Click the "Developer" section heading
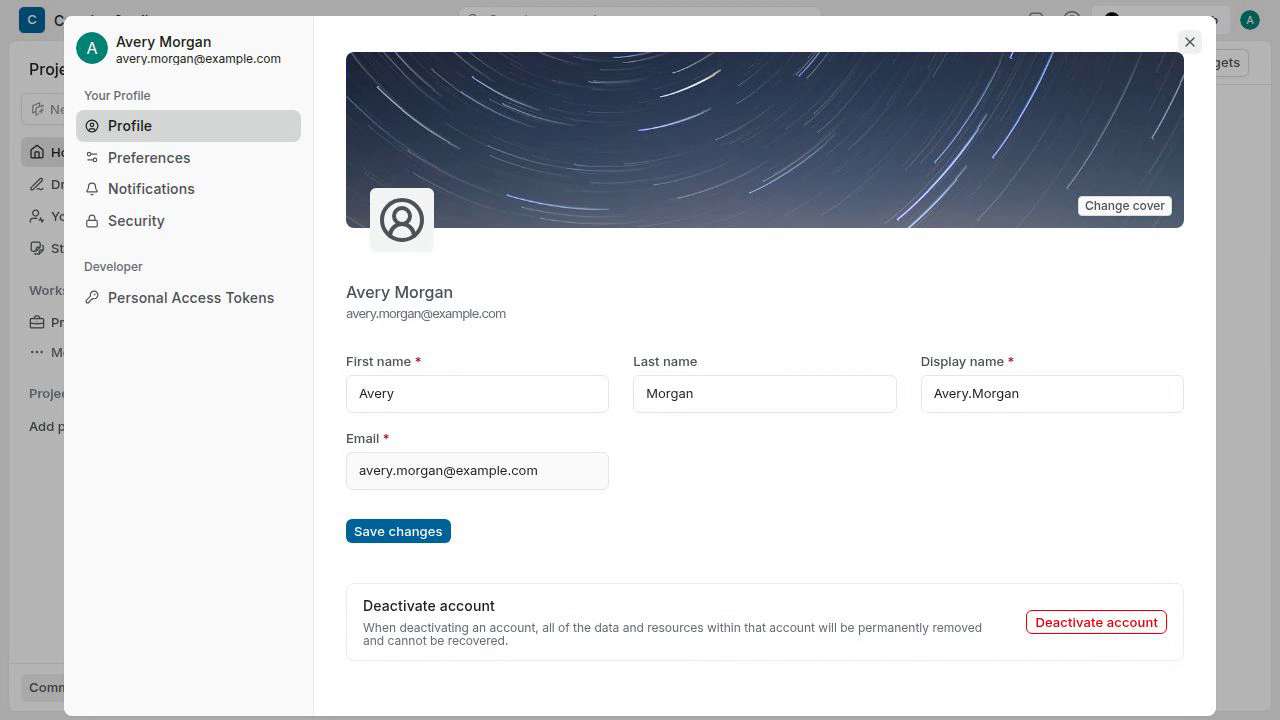This screenshot has height=720, width=1280. point(113,267)
